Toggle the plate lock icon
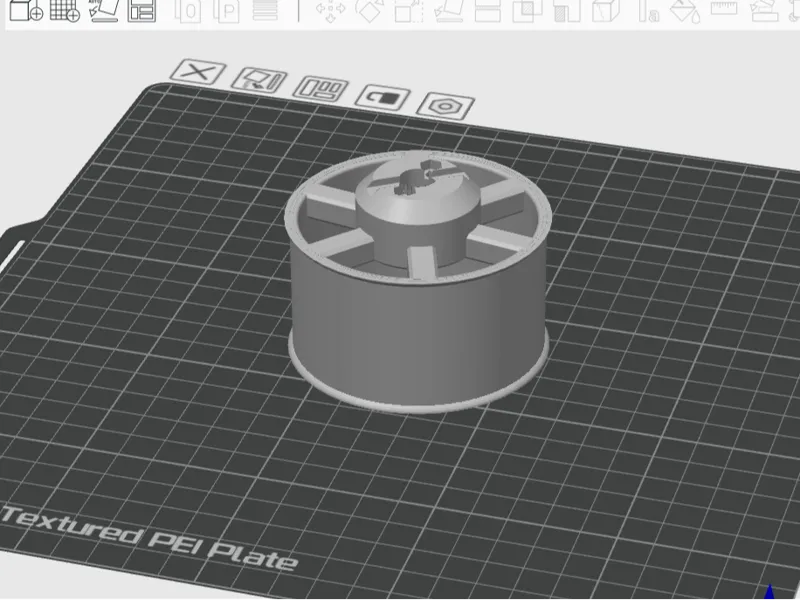This screenshot has height=600, width=800. click(x=383, y=97)
